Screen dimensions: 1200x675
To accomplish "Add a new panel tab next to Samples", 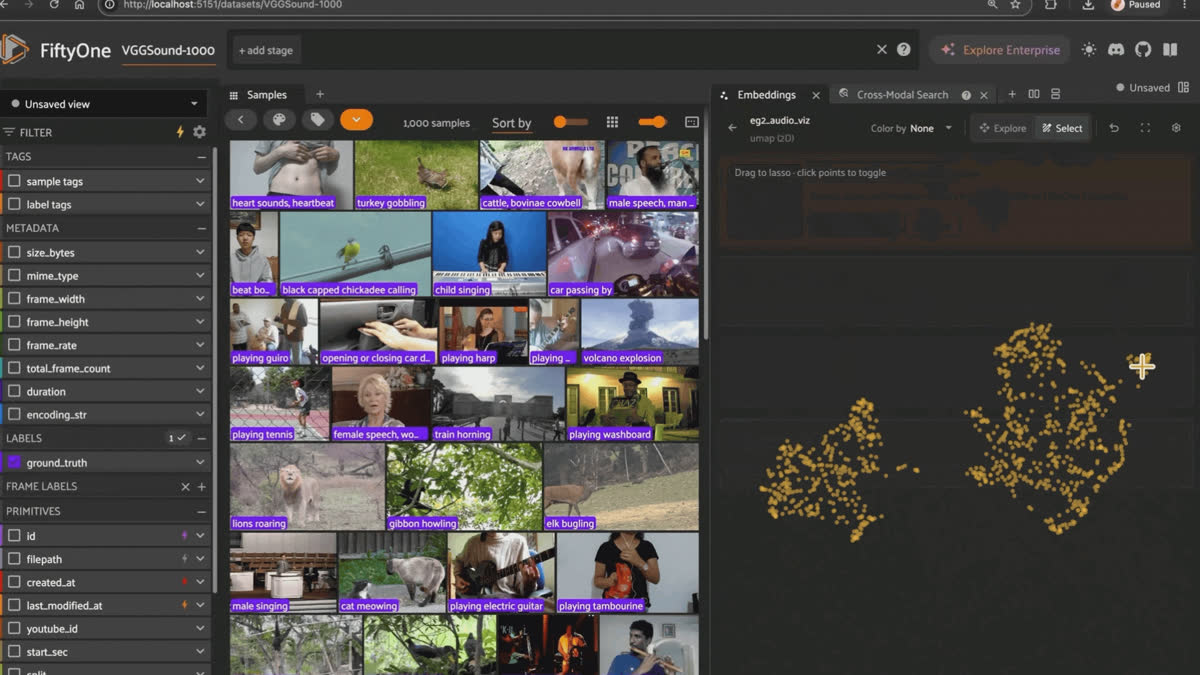I will tap(320, 94).
